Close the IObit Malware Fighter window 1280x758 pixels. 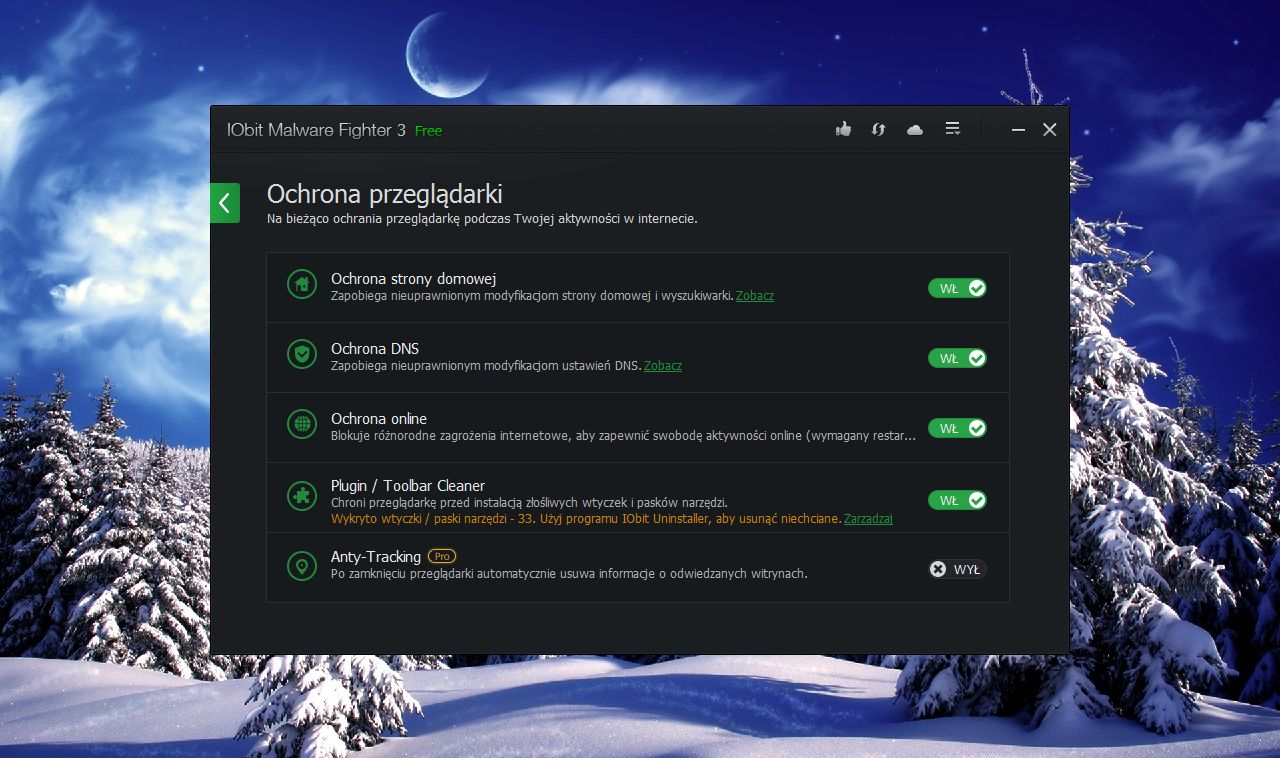pyautogui.click(x=1050, y=130)
